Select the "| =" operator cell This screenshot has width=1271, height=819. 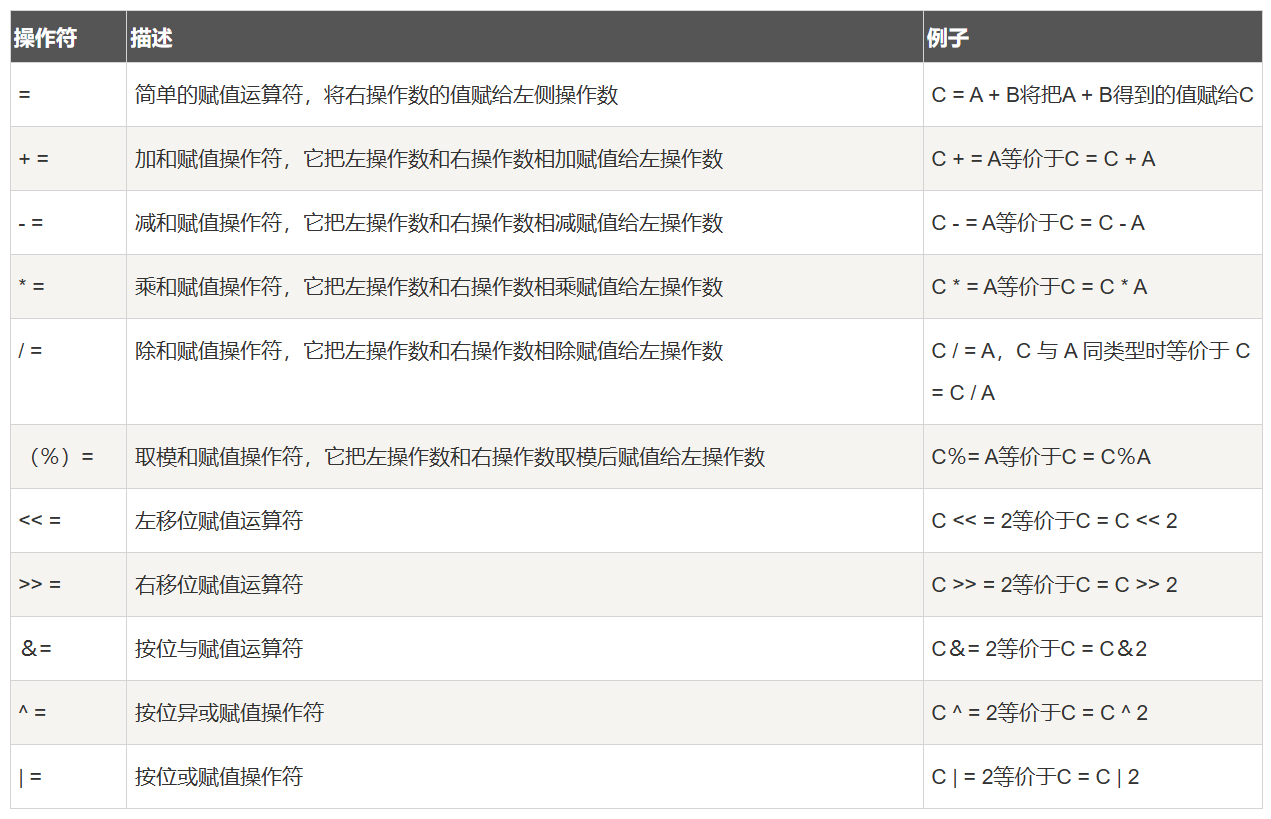click(31, 777)
